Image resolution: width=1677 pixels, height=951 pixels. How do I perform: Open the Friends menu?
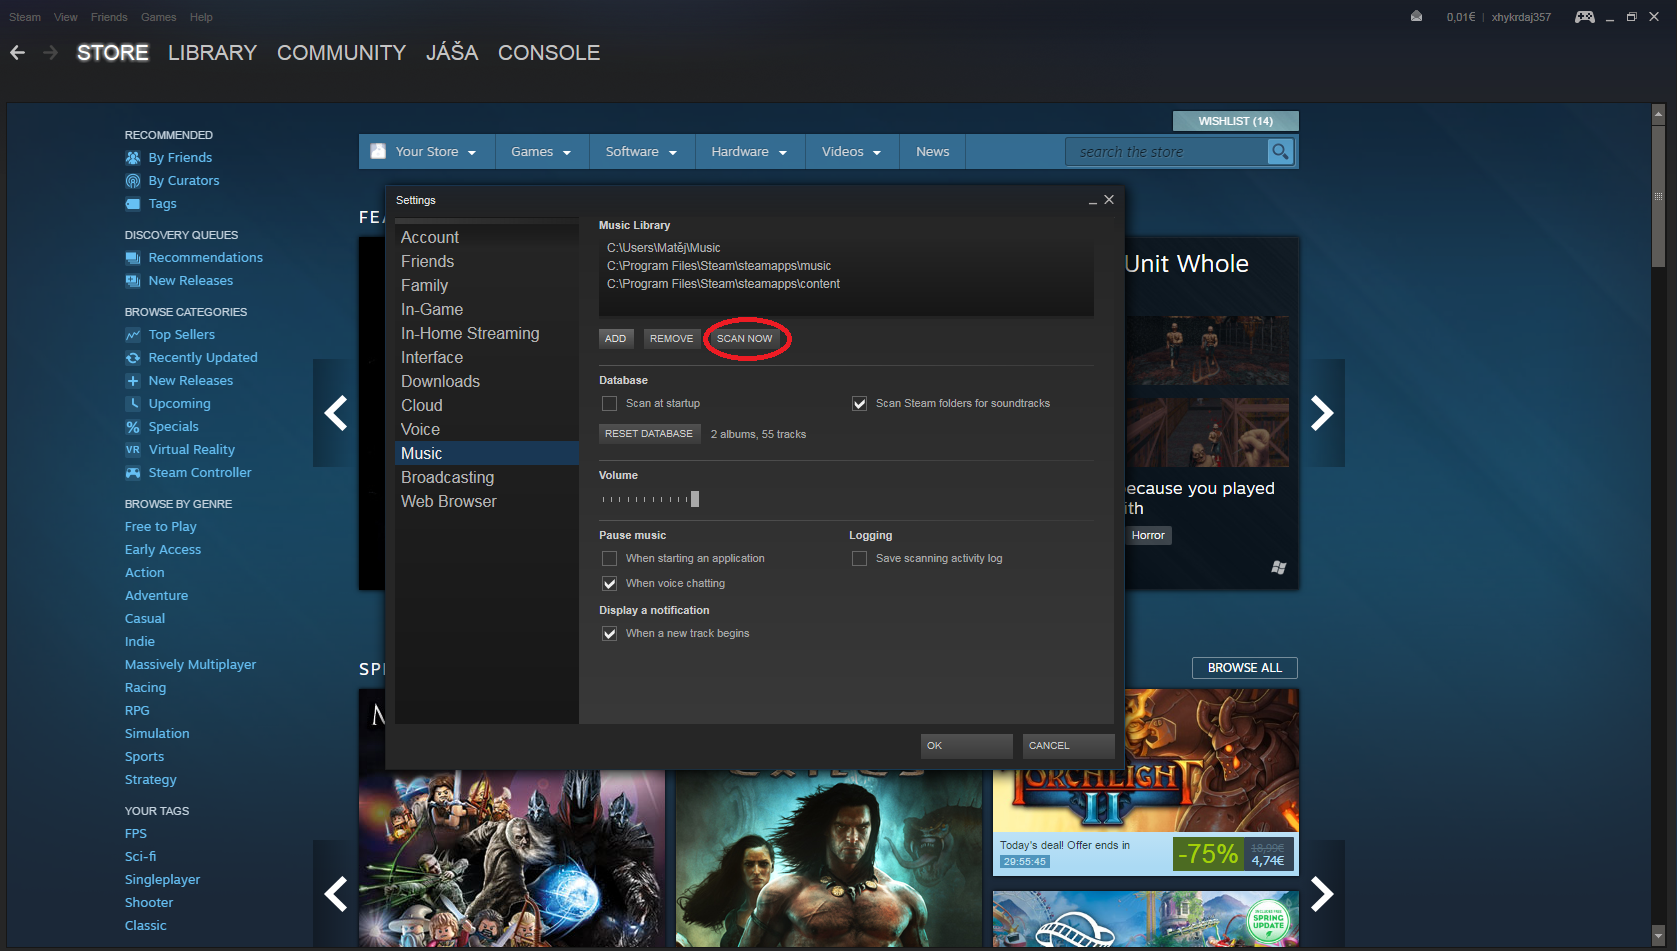(x=109, y=17)
